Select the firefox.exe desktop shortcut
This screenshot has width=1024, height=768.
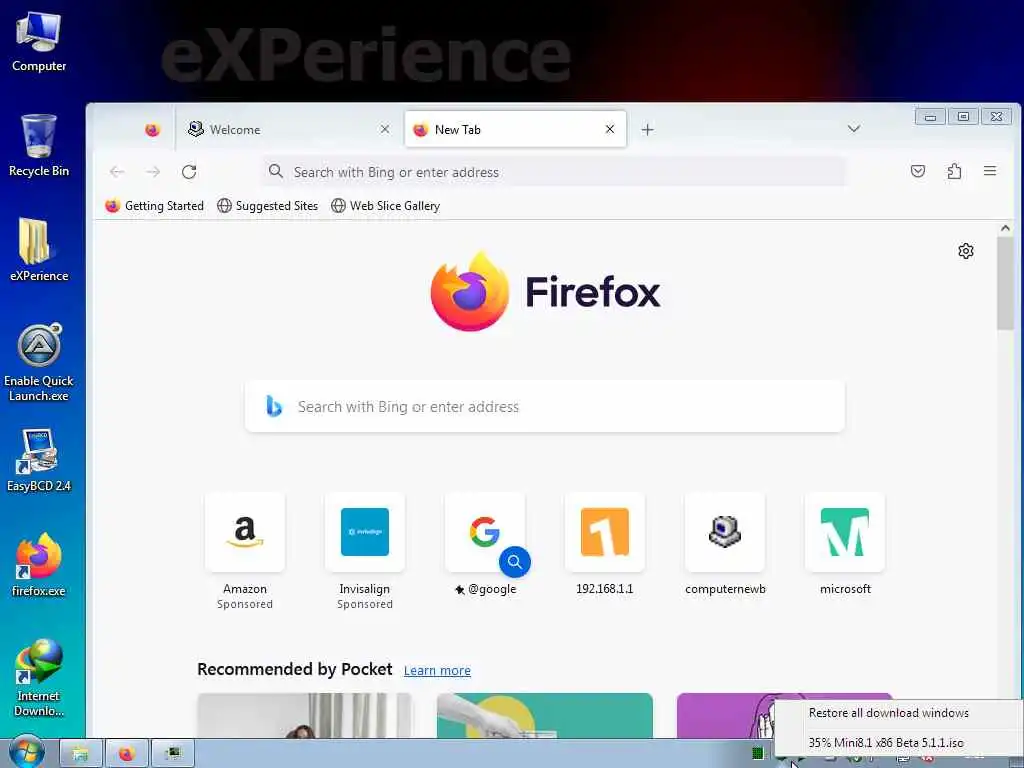point(39,565)
